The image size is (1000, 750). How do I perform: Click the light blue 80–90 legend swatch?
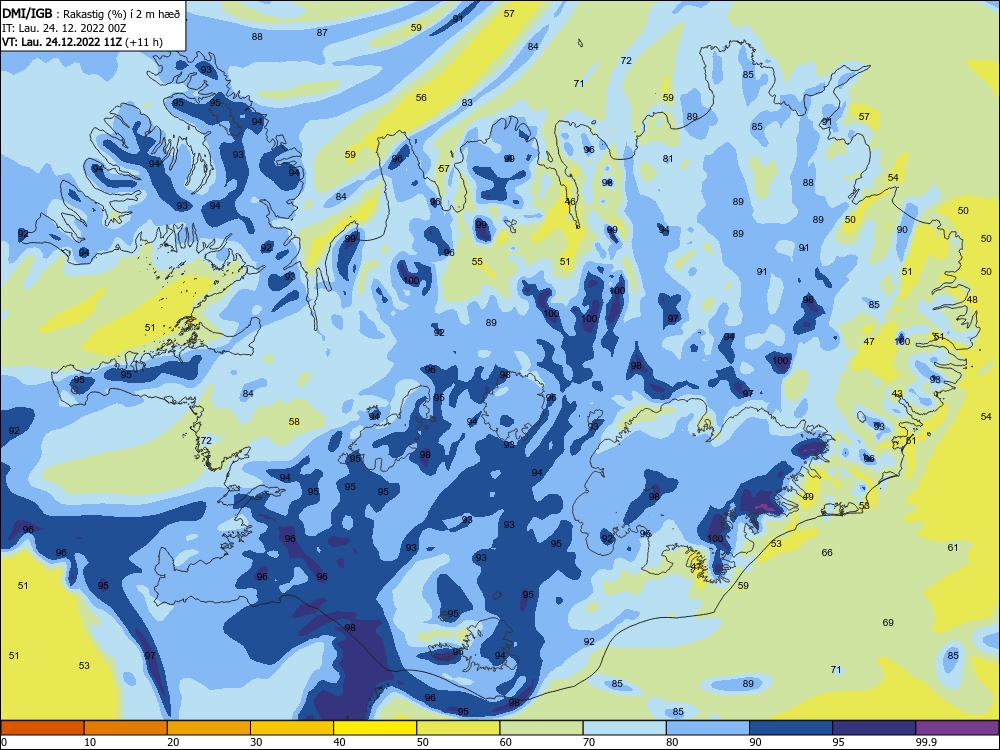[x=708, y=728]
